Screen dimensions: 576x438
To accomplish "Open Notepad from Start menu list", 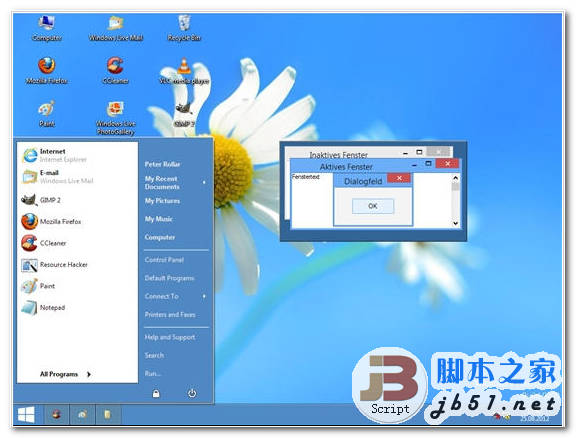I will tap(43, 308).
